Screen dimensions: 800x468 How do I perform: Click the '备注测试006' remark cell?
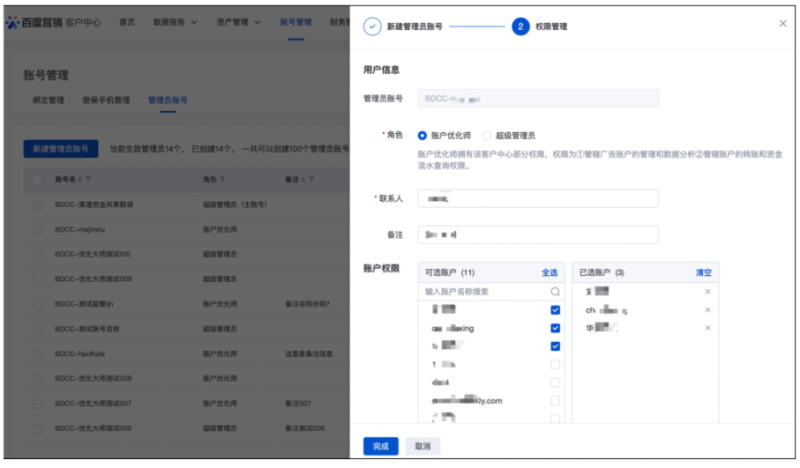(305, 428)
